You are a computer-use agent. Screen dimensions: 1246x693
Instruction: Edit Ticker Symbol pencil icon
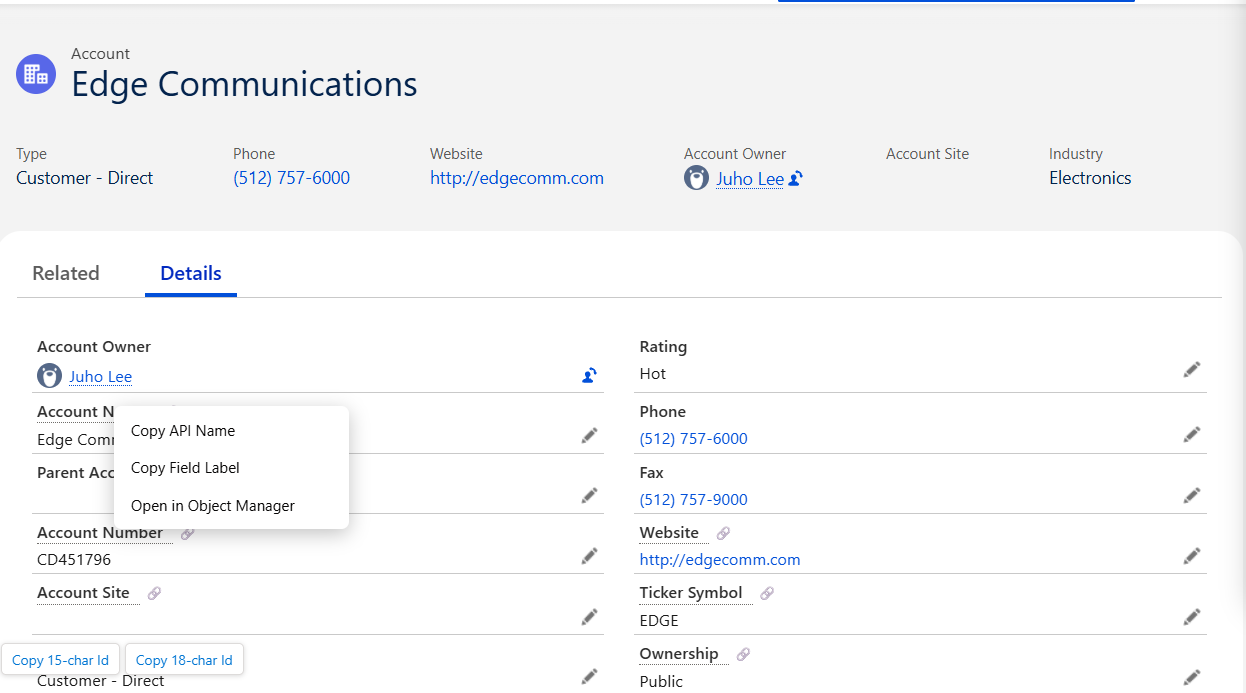pyautogui.click(x=1192, y=617)
